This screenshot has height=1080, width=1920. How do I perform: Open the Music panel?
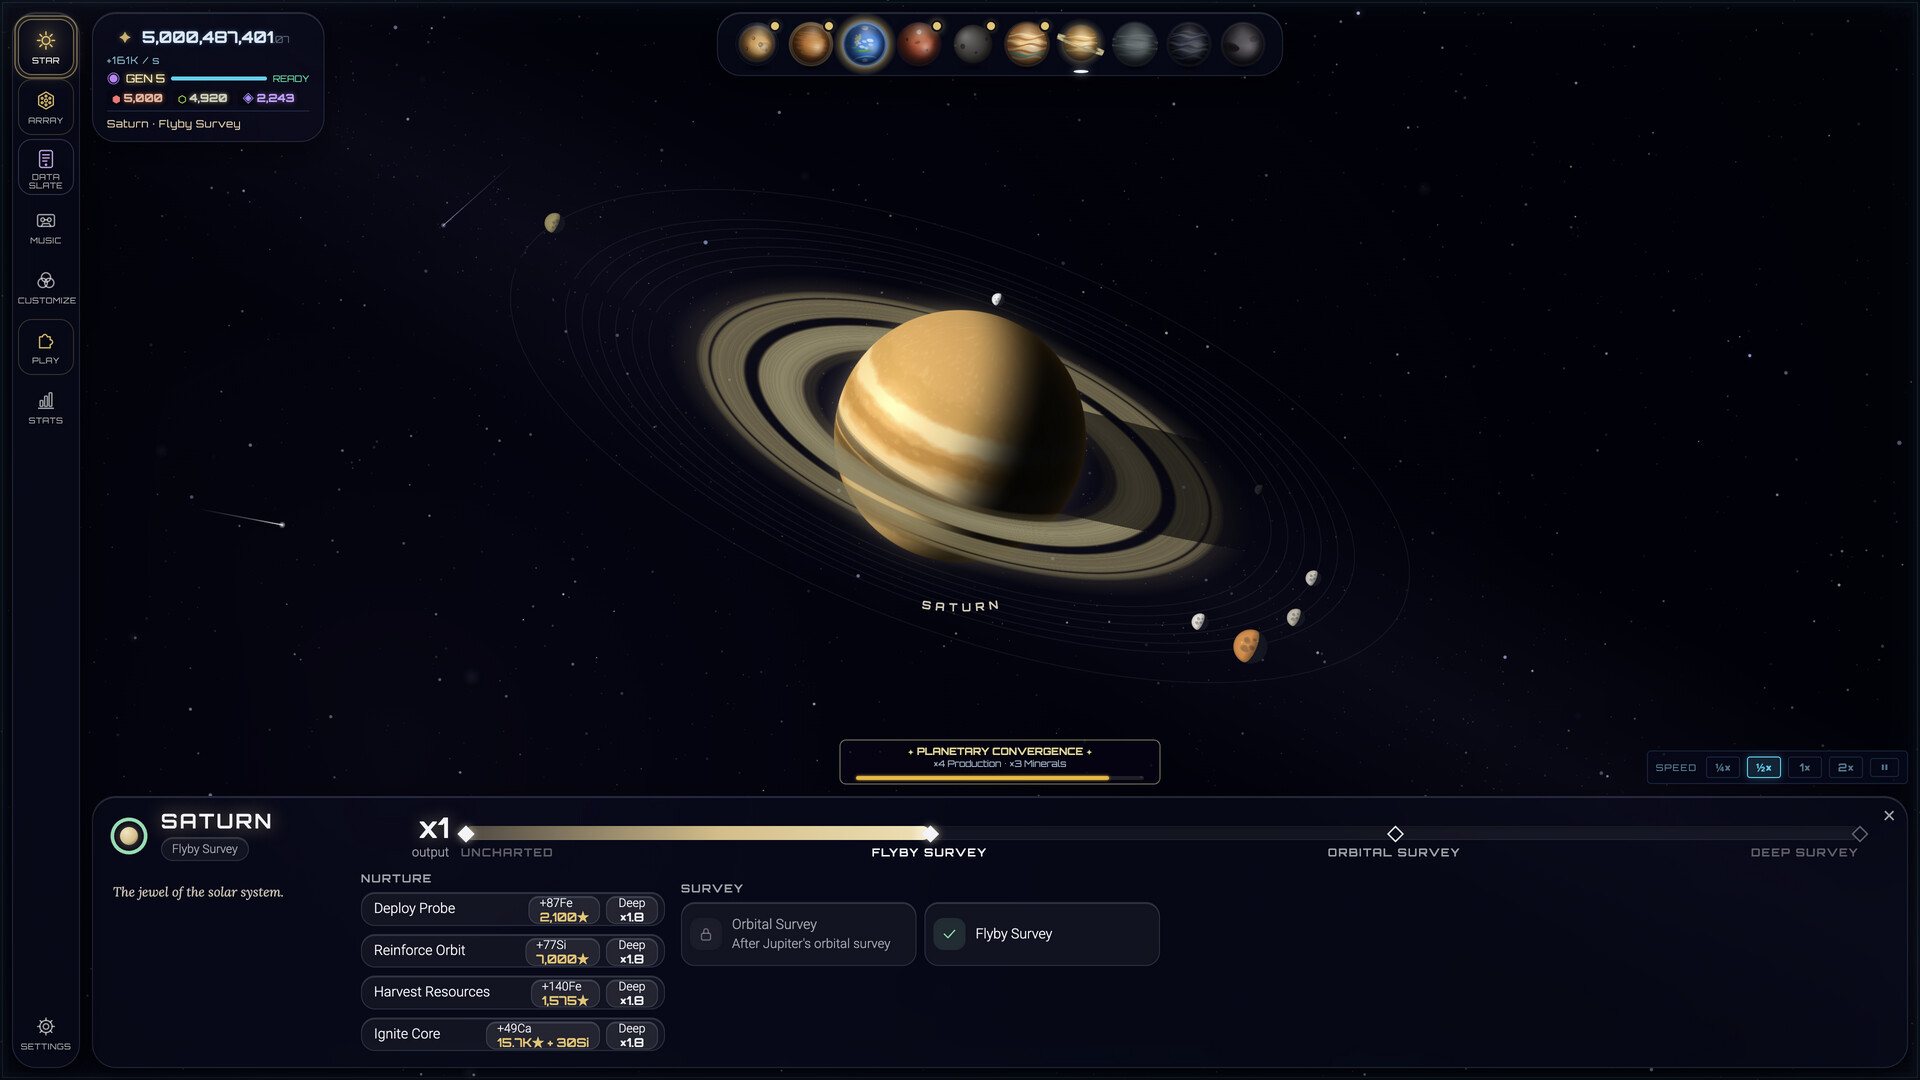[x=45, y=227]
